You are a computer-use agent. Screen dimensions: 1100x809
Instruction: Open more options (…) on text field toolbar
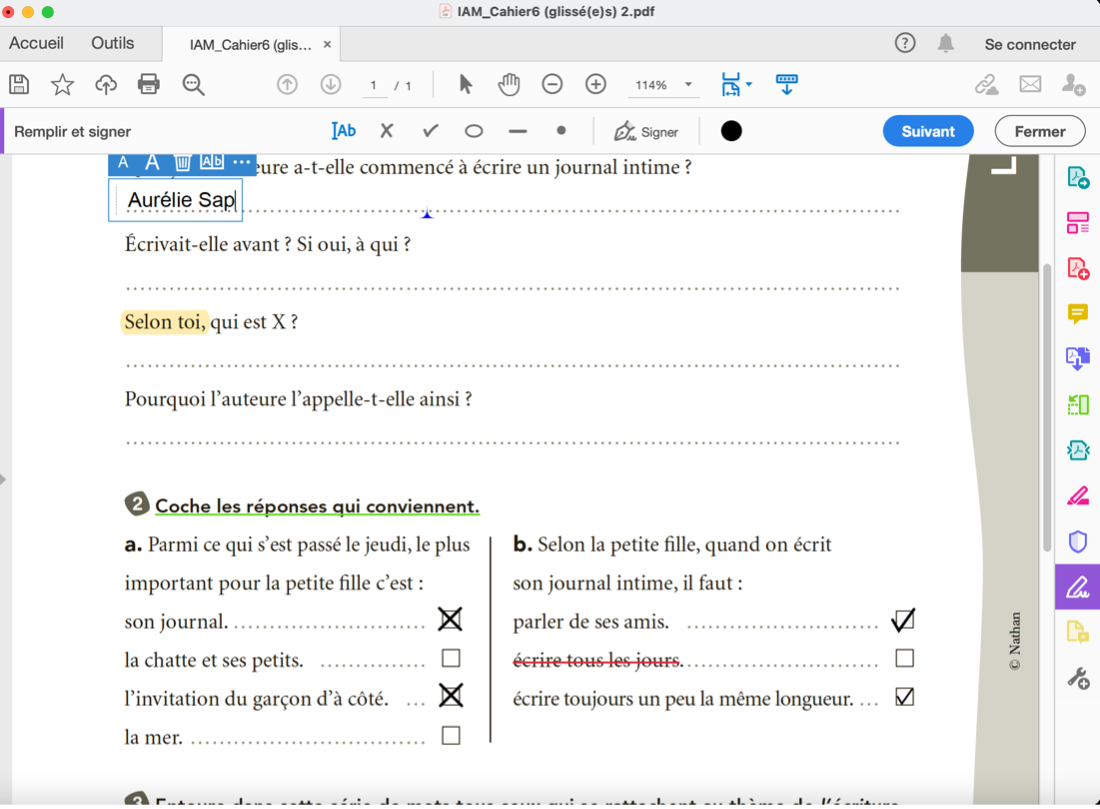241,162
